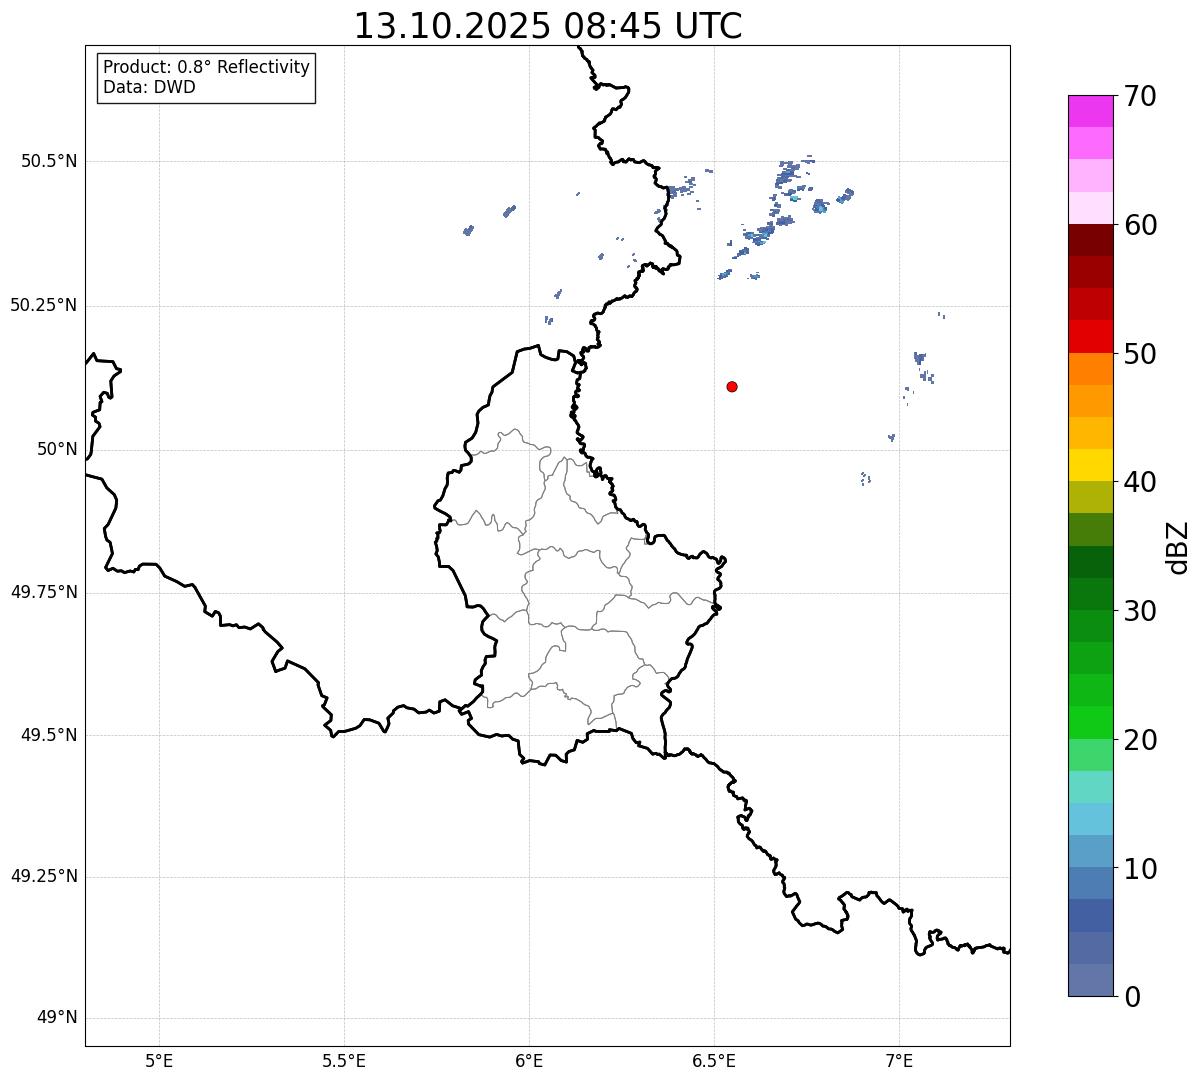Click the 49.25°N latitude label

tap(44, 877)
